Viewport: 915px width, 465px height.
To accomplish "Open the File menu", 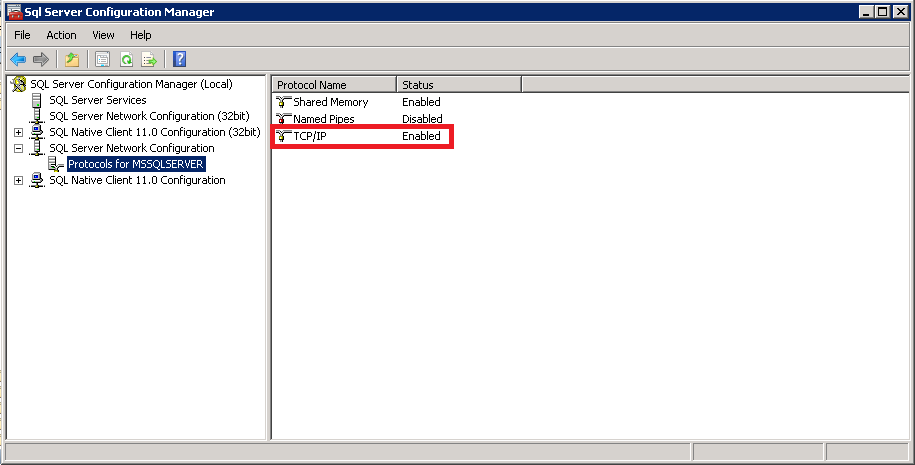I will [x=22, y=35].
